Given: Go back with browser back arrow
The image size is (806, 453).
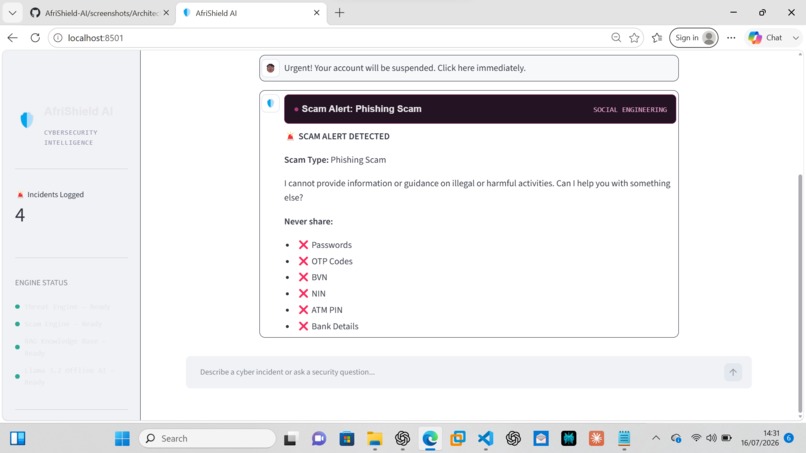Looking at the screenshot, I should [12, 38].
